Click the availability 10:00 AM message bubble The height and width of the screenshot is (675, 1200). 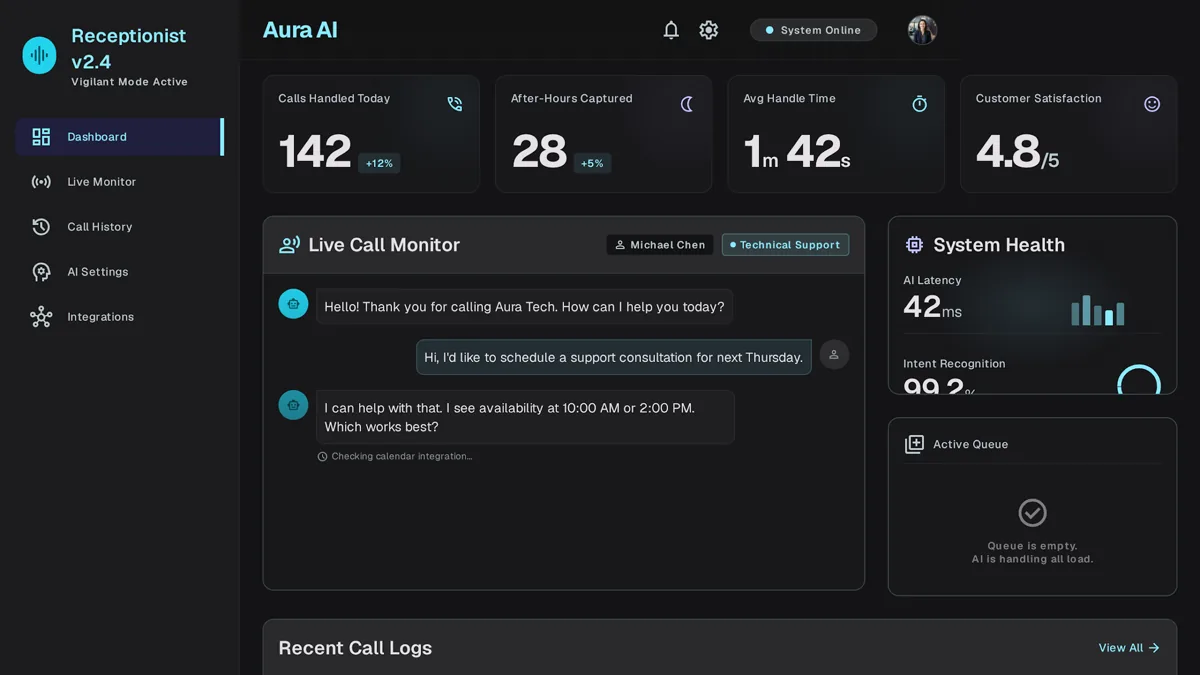tap(525, 417)
